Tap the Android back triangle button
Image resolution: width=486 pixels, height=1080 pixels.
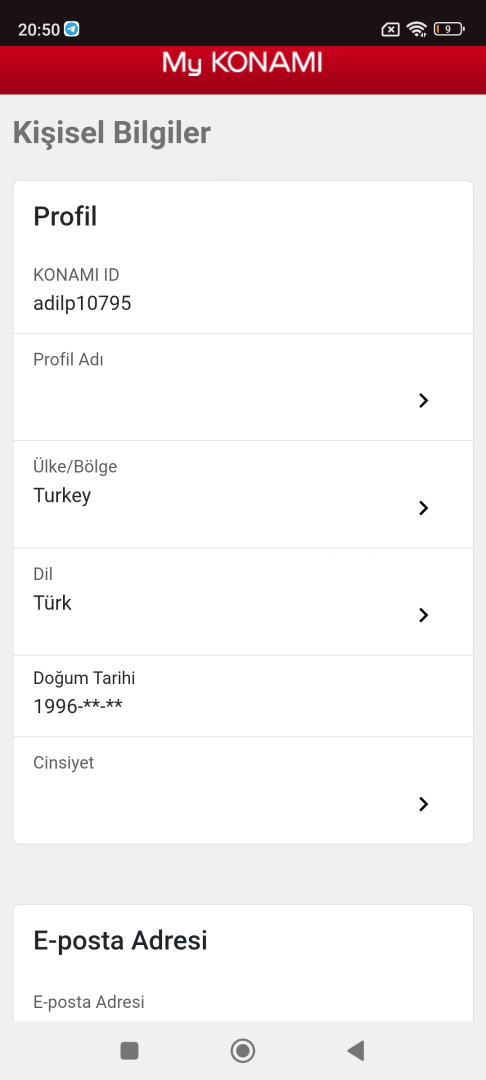tap(356, 1050)
